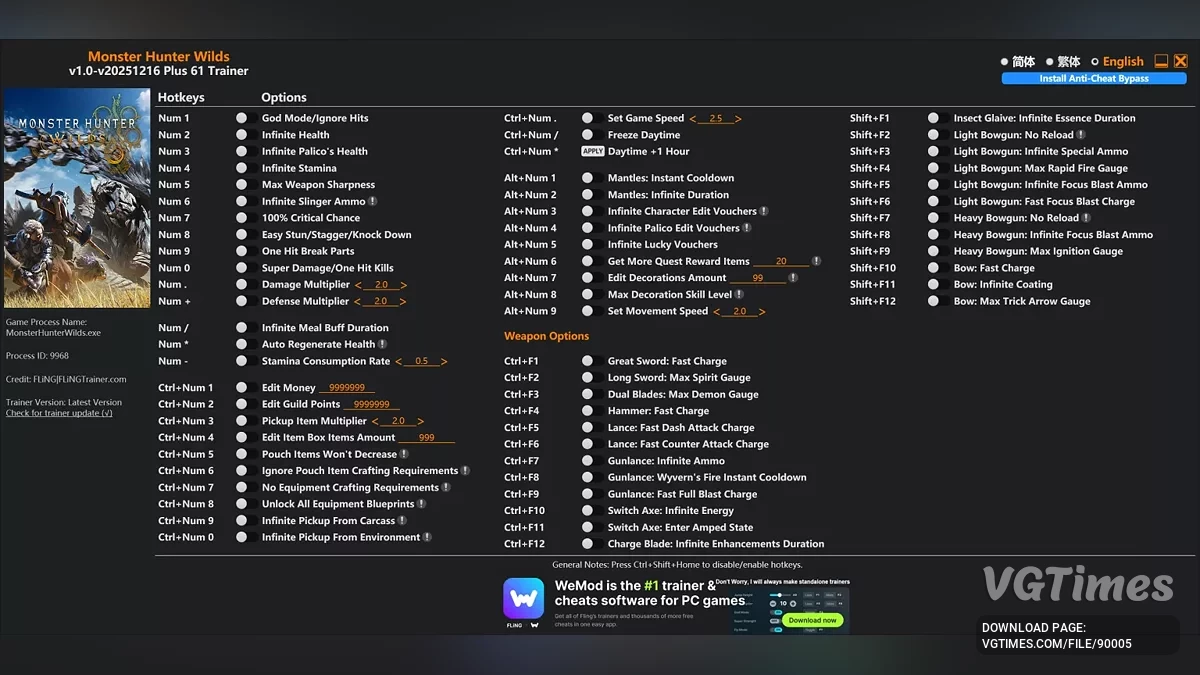1200x675 pixels.
Task: Increase Set Movement Speed value
Action: click(762, 311)
